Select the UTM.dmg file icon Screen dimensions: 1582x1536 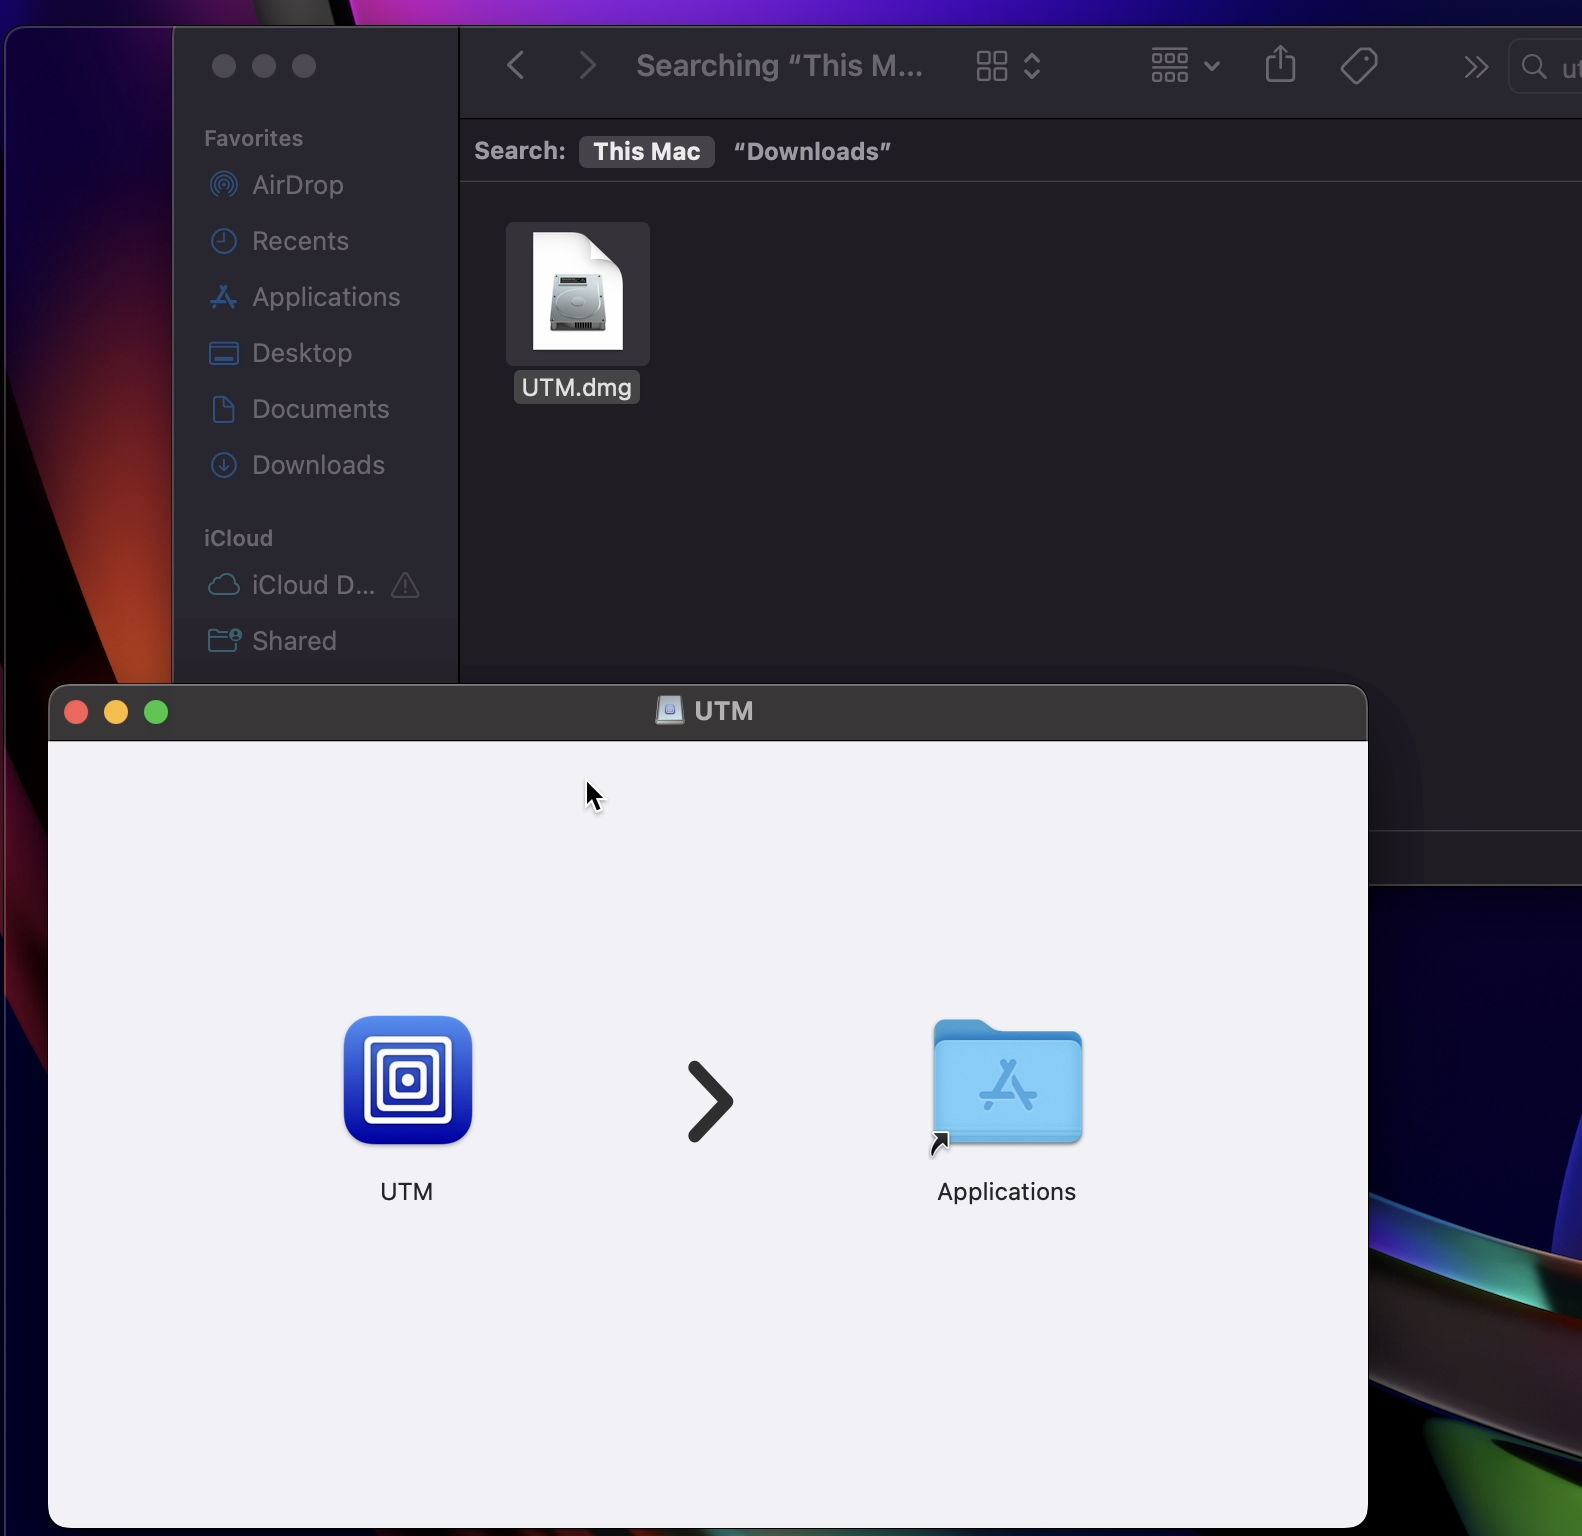[578, 293]
